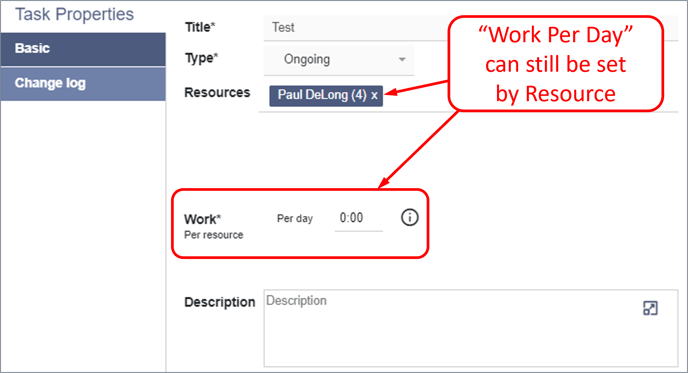Show the Work info tooltip icon
The image size is (688, 373).
tap(409, 218)
